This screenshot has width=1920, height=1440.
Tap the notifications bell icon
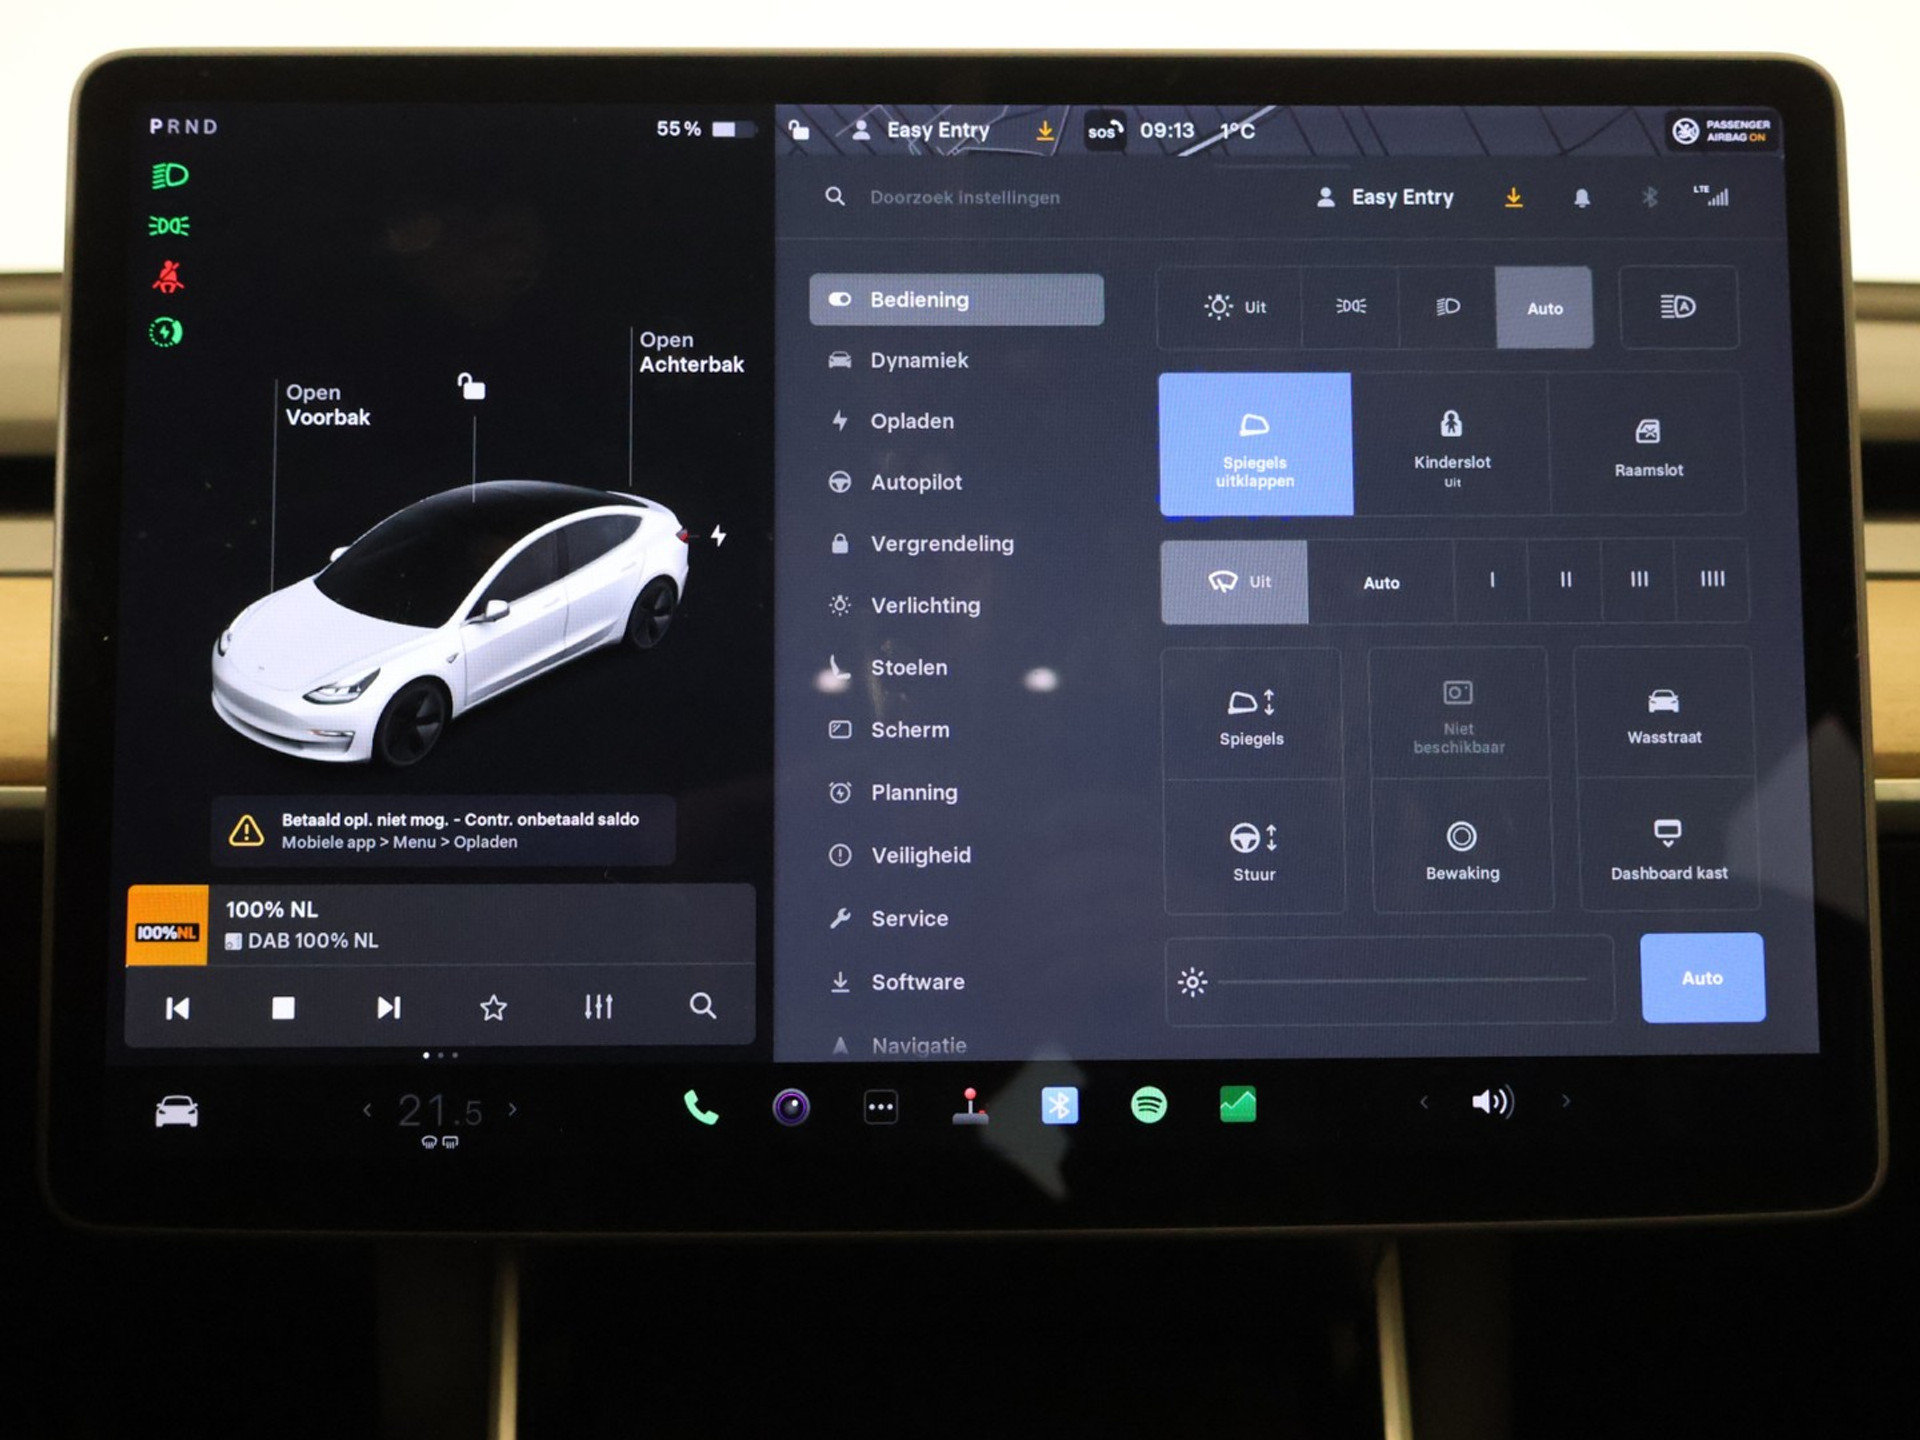1581,198
